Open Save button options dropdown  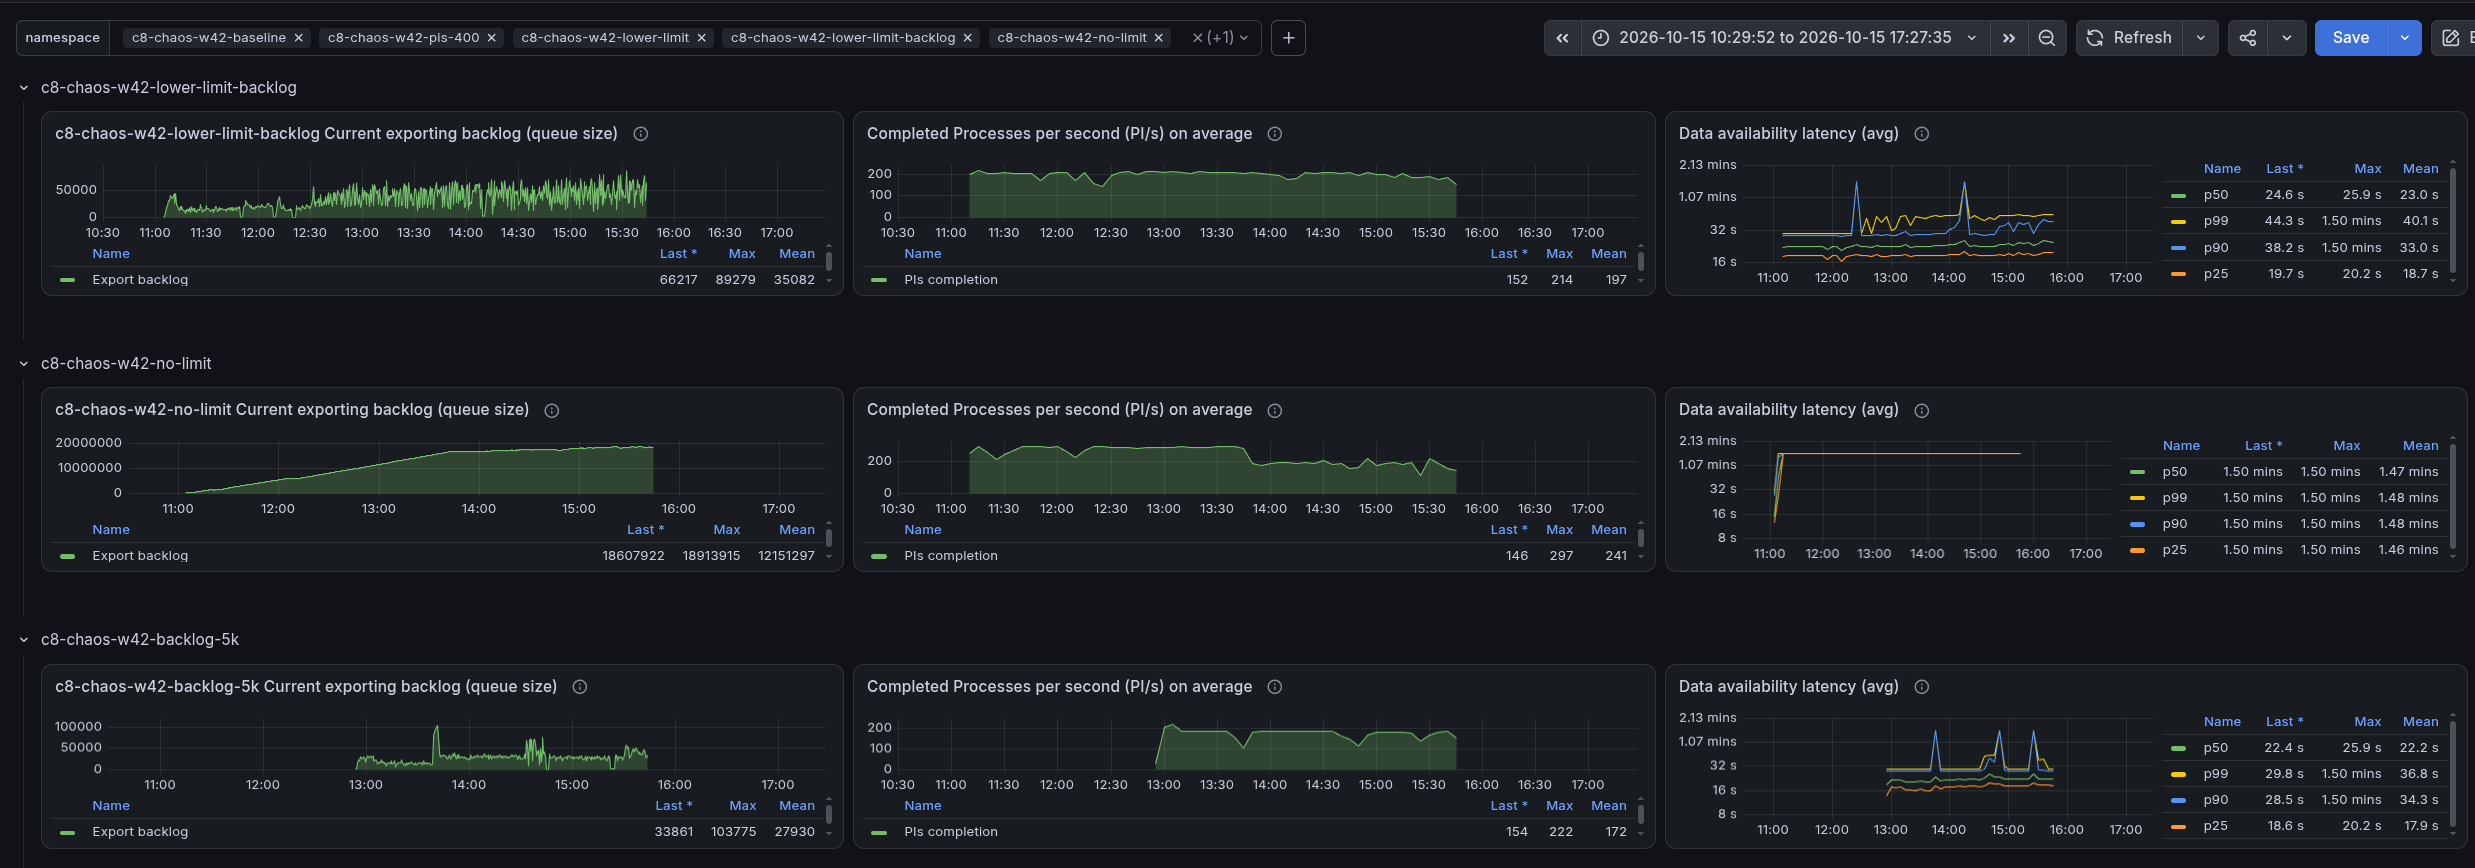pyautogui.click(x=2404, y=38)
